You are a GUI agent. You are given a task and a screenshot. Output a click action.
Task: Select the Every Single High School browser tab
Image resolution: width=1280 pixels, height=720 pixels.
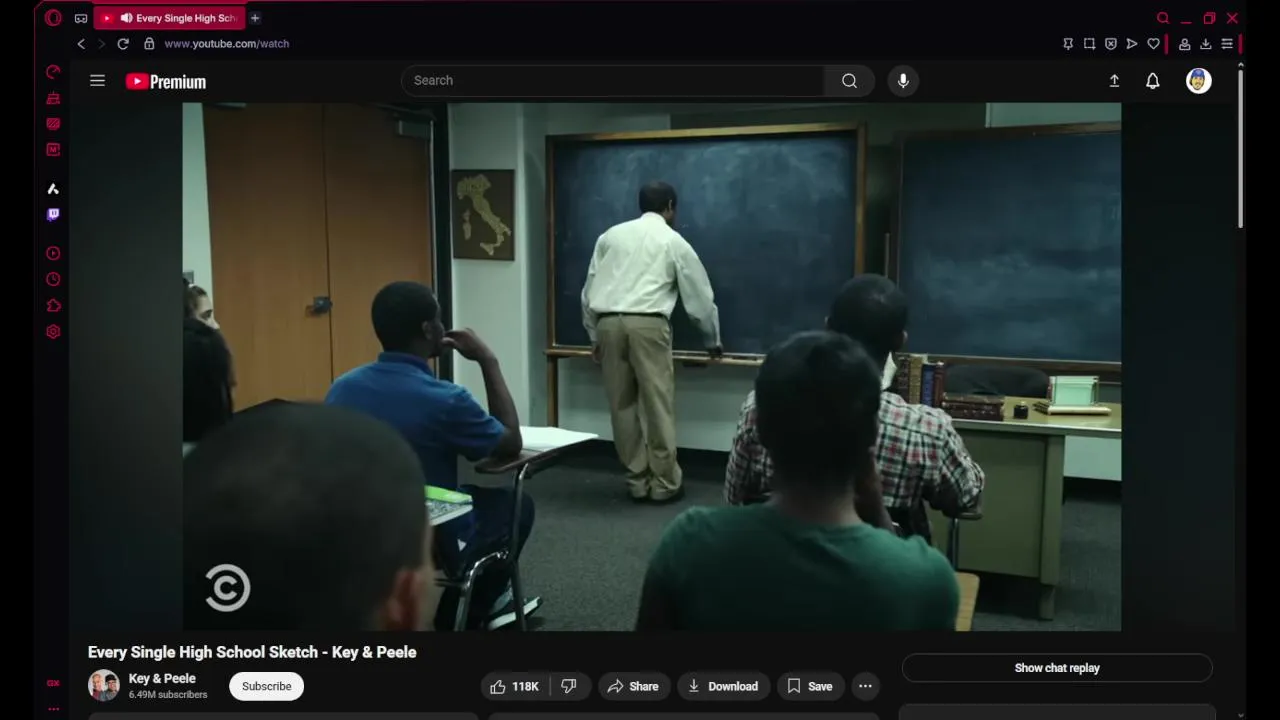pos(170,18)
